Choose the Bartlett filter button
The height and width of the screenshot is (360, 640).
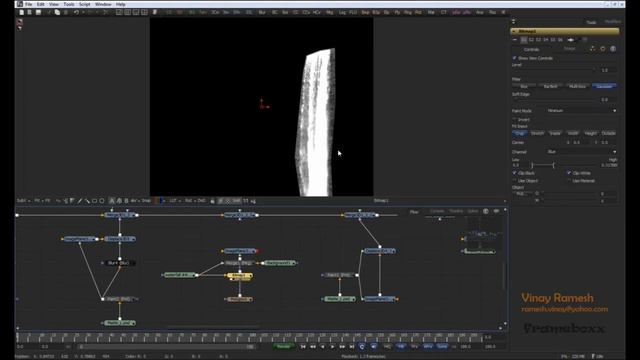[551, 87]
